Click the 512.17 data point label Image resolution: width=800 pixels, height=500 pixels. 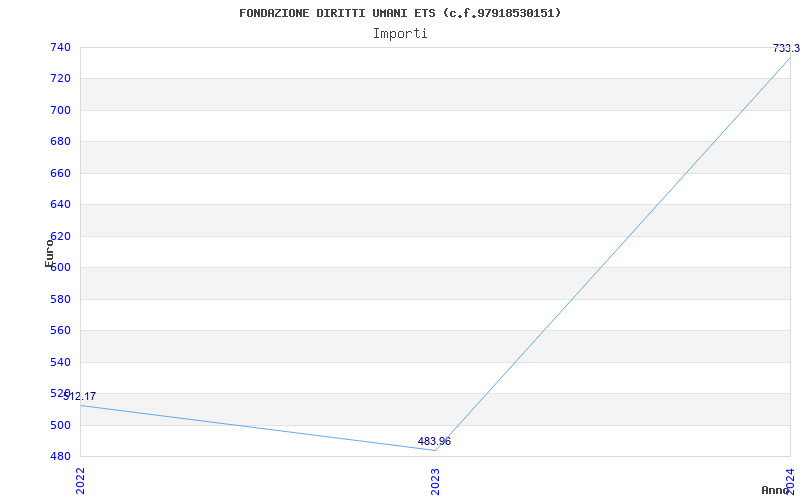point(80,396)
